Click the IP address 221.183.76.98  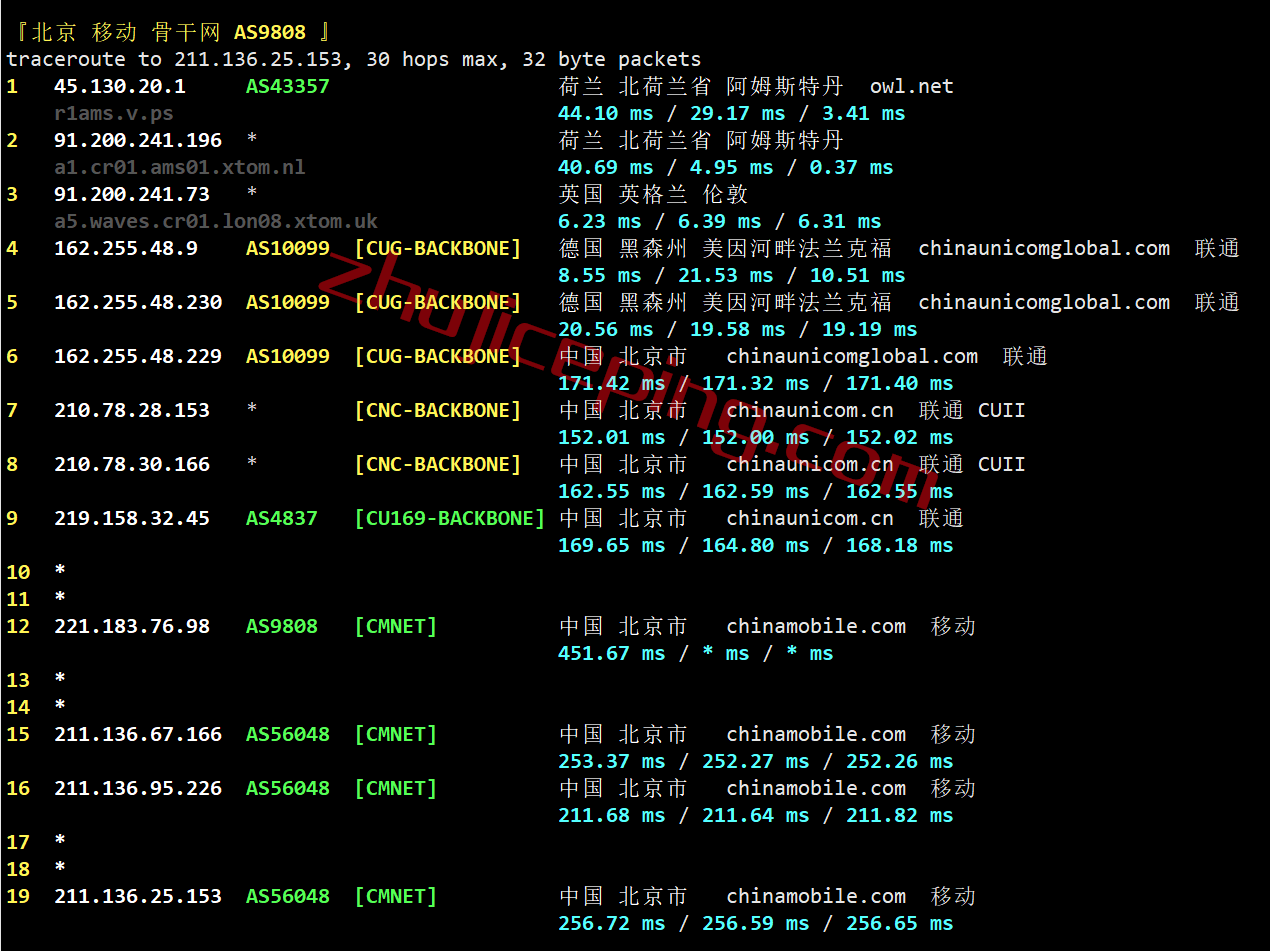[x=132, y=626]
